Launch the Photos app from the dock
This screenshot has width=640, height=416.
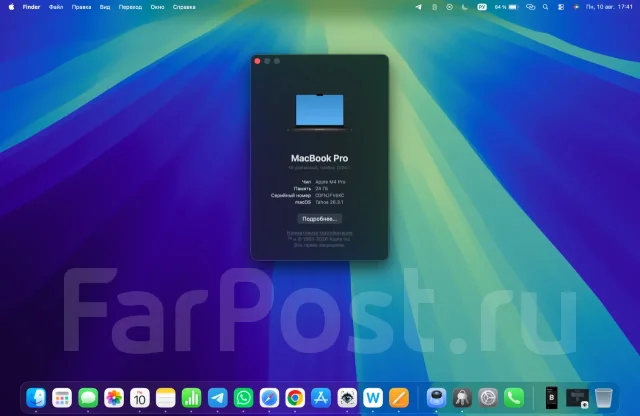click(x=114, y=398)
